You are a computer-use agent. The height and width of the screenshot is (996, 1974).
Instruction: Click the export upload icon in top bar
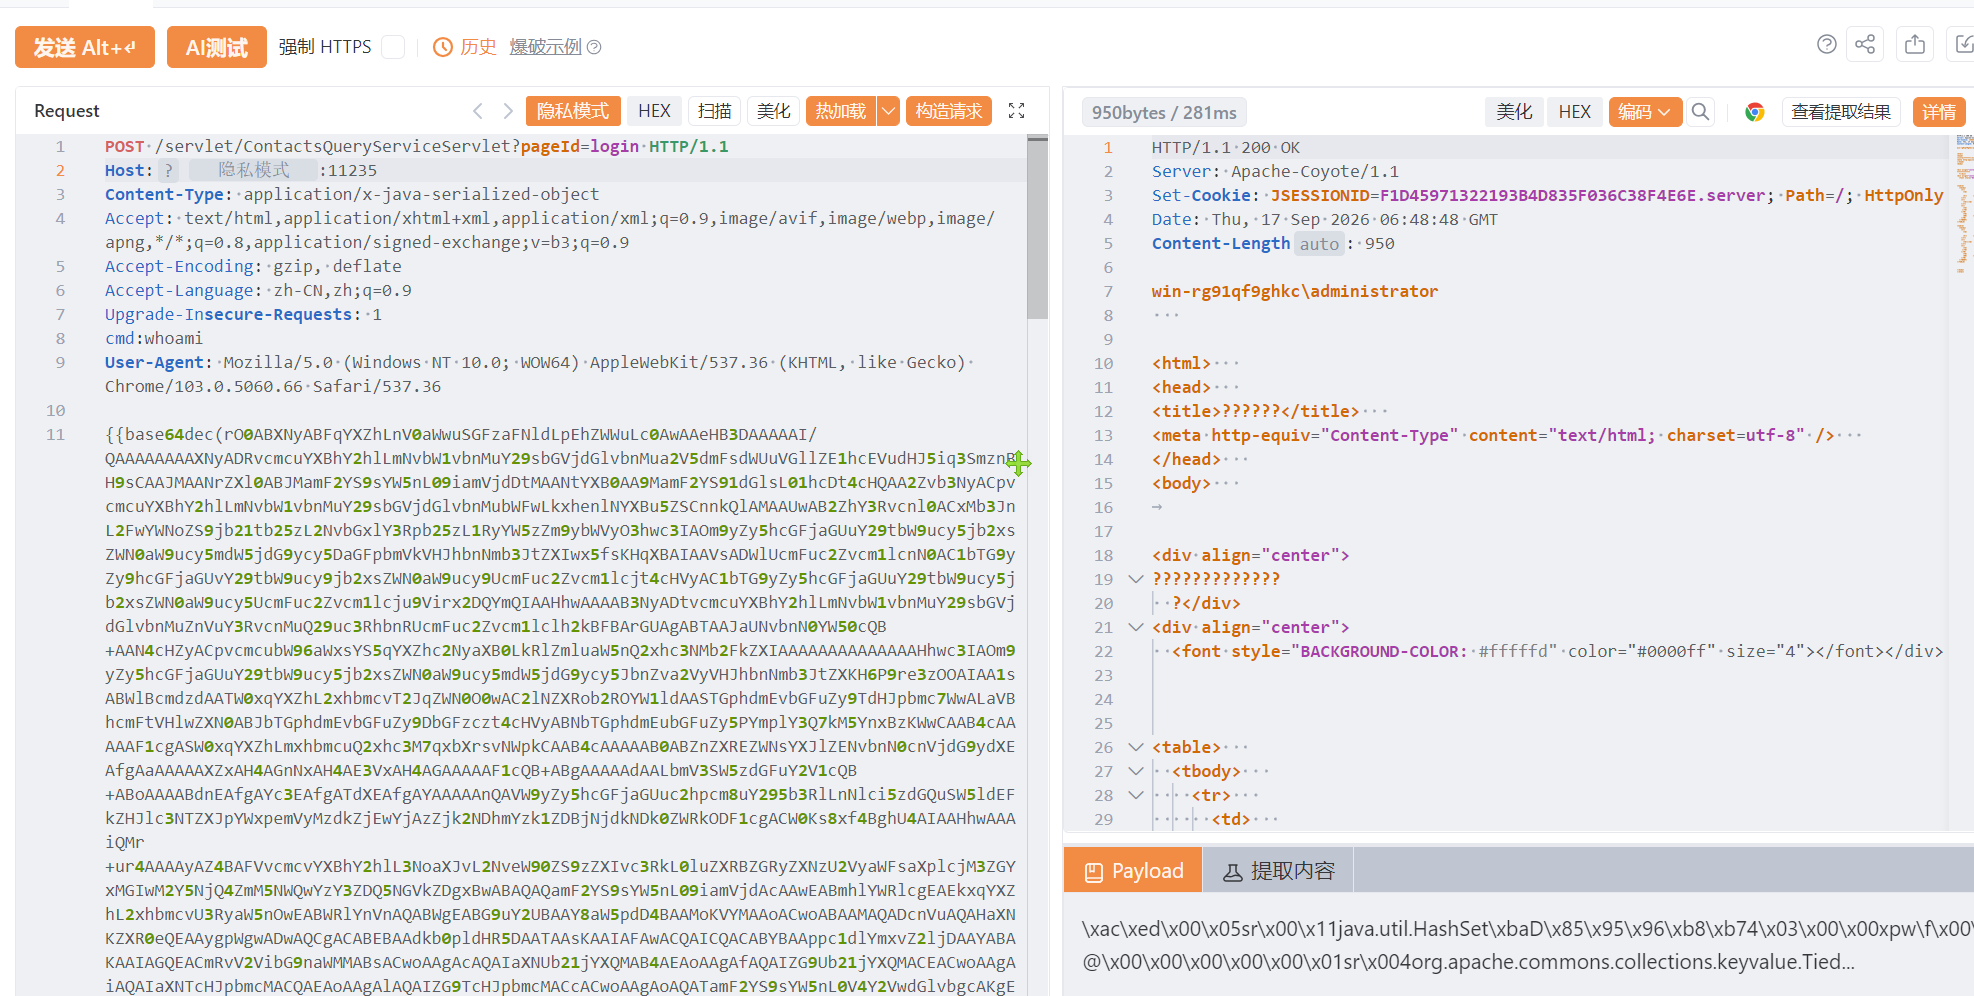[1915, 44]
